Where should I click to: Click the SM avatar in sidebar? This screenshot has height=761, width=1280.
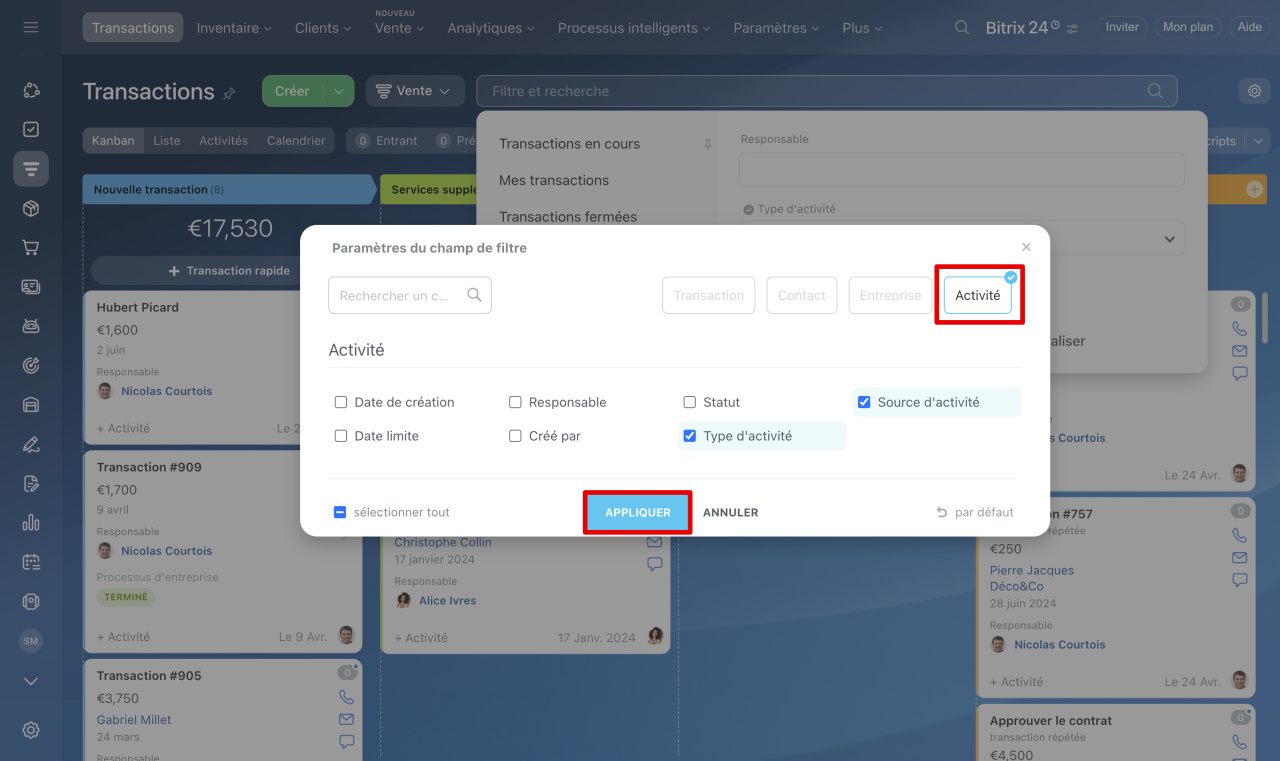[31, 641]
